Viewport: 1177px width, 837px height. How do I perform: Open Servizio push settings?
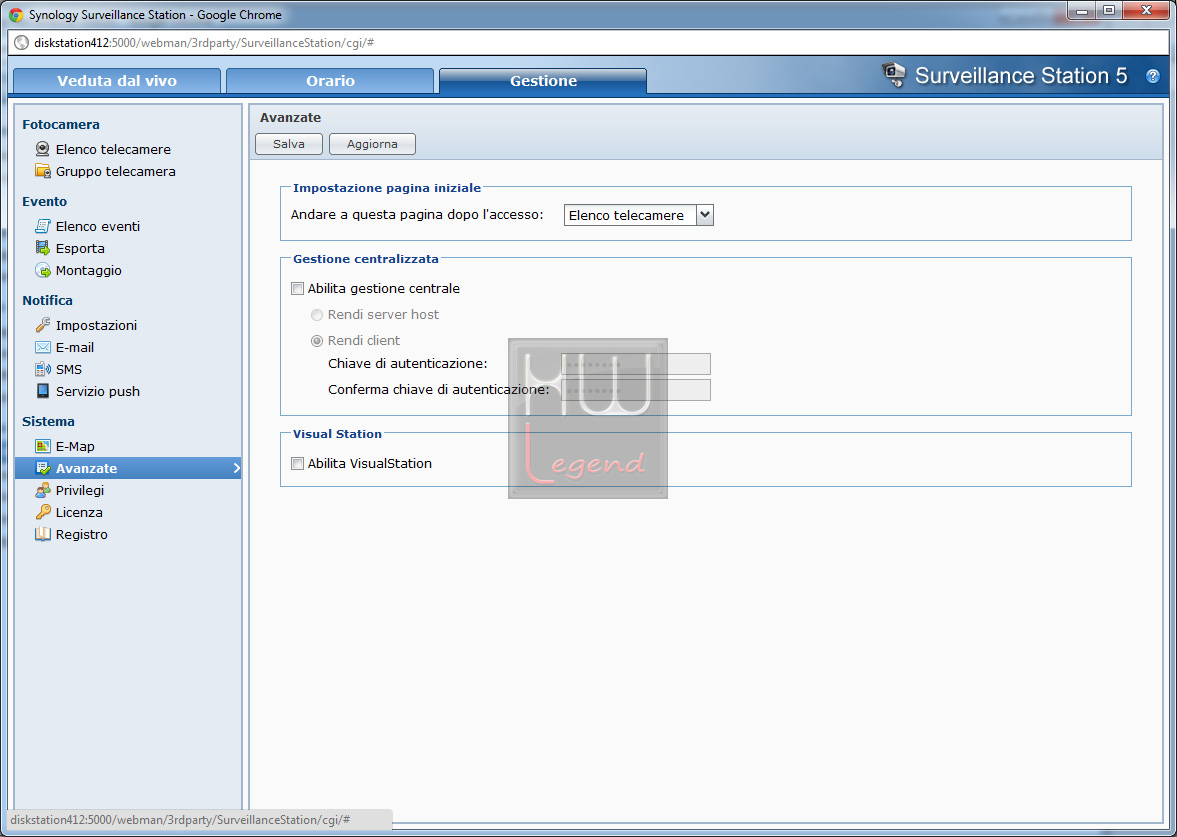tap(98, 391)
